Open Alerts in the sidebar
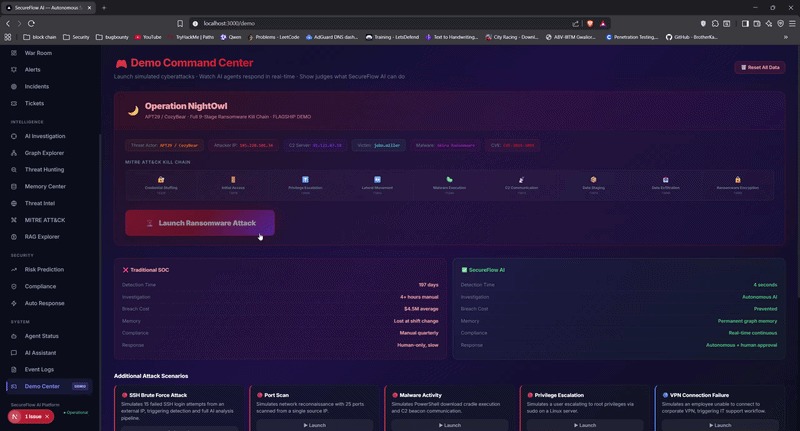This screenshot has height=431, width=800. pos(32,70)
